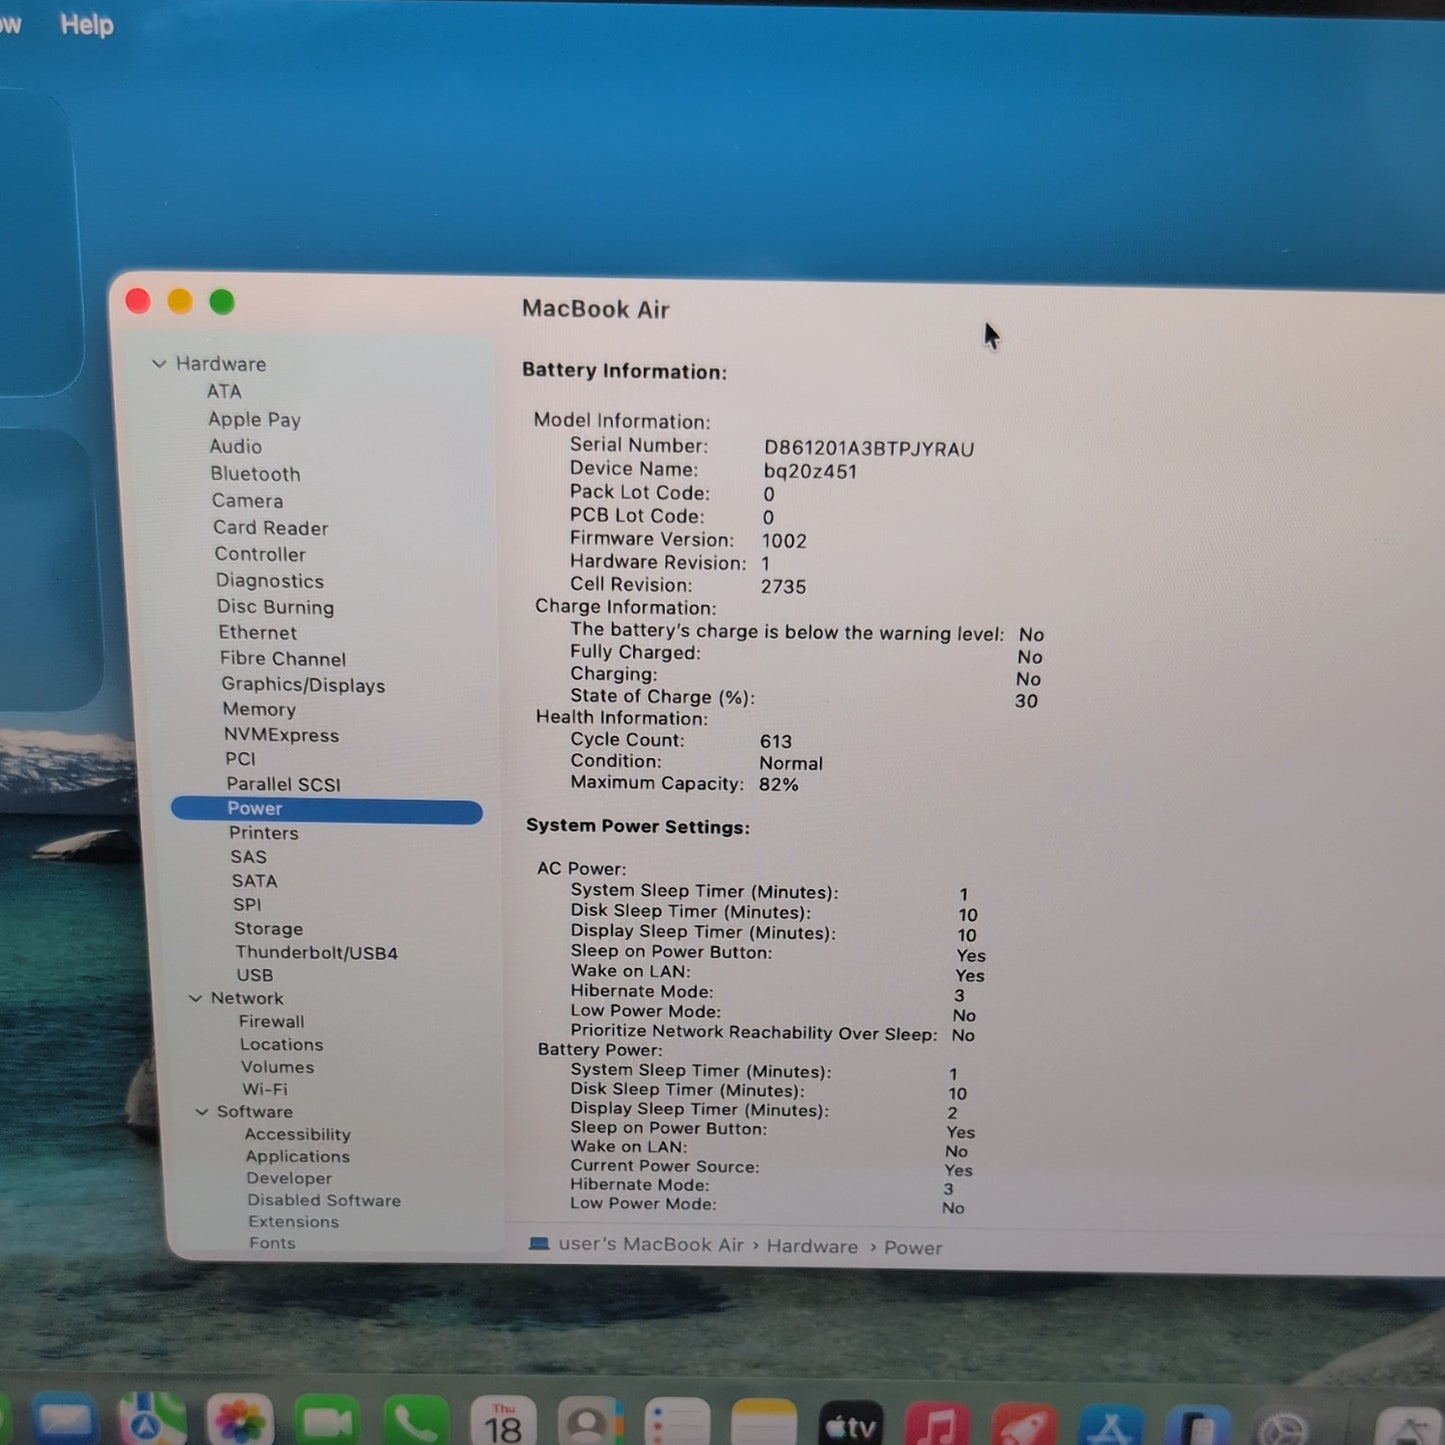
Task: Open Calendar showing date 18
Action: pyautogui.click(x=503, y=1421)
